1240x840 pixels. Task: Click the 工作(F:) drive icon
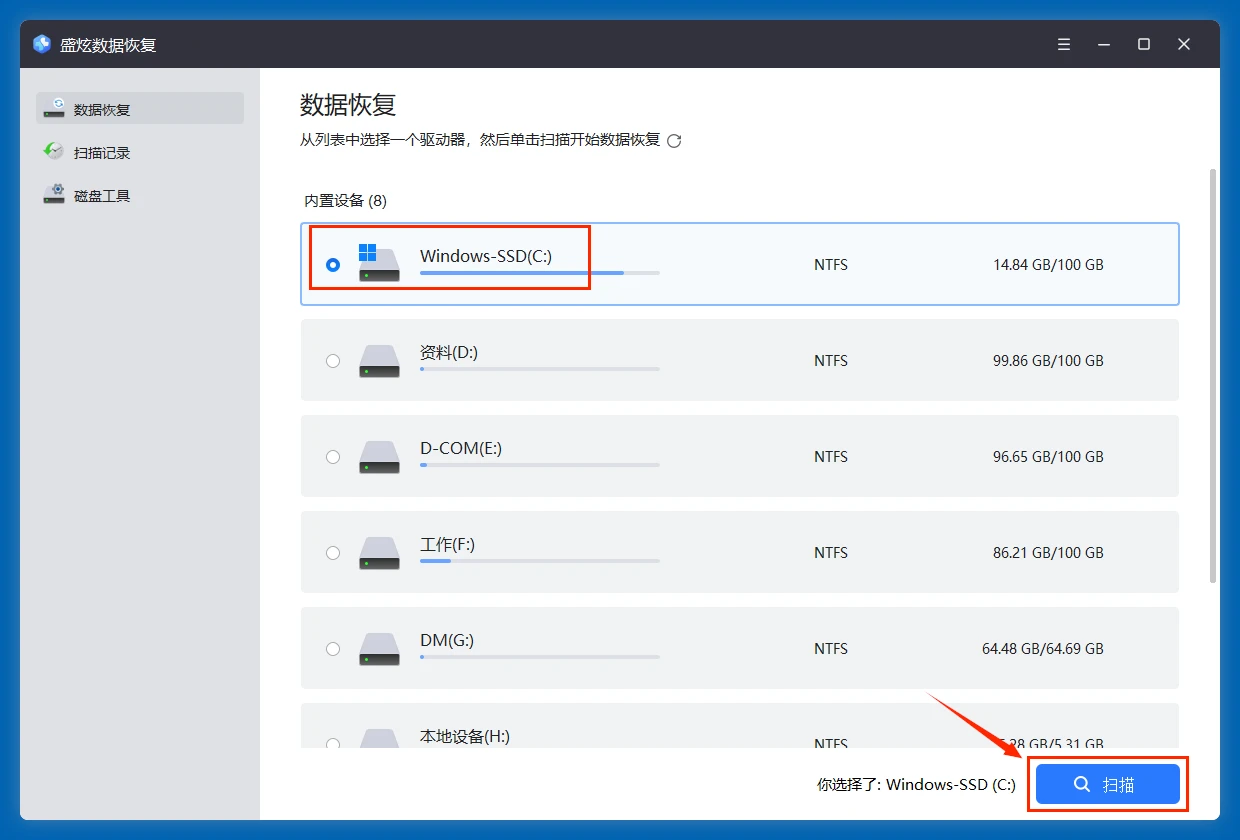(x=379, y=553)
